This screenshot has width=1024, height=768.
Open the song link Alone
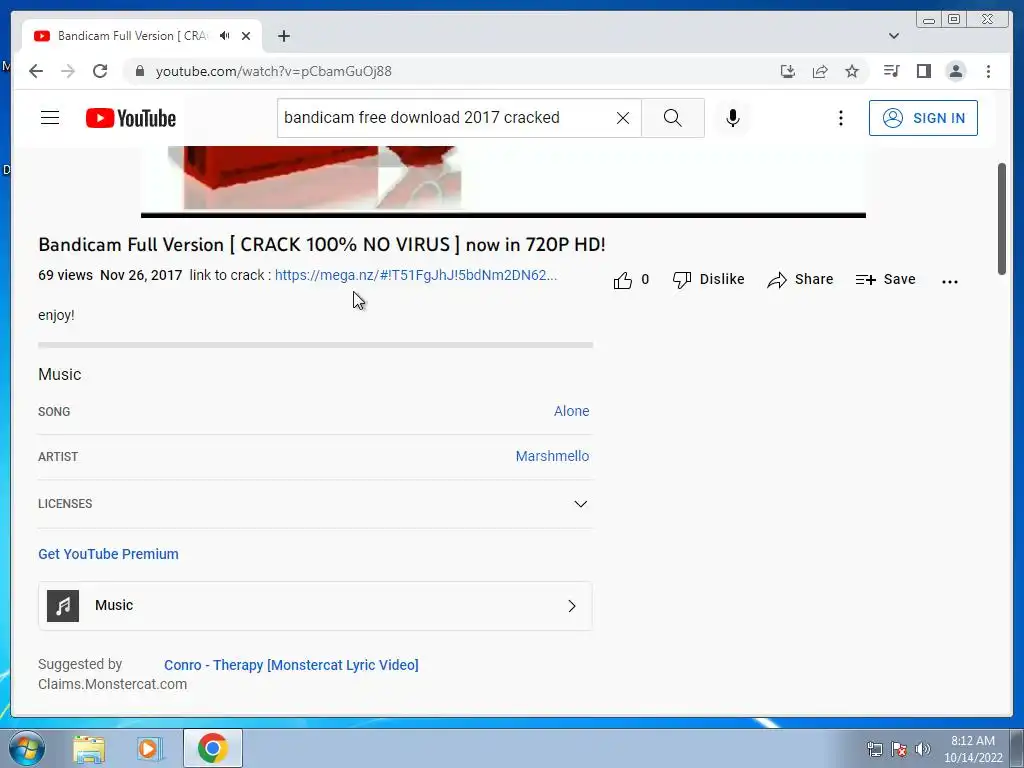point(571,411)
